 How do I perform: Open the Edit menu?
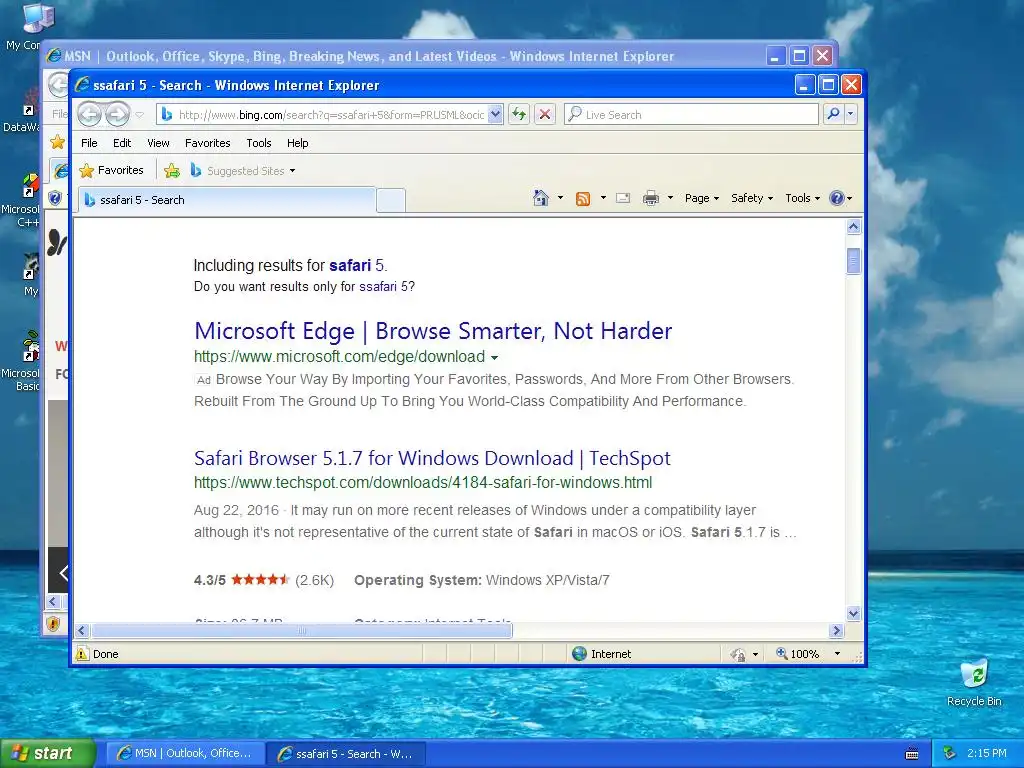click(122, 143)
